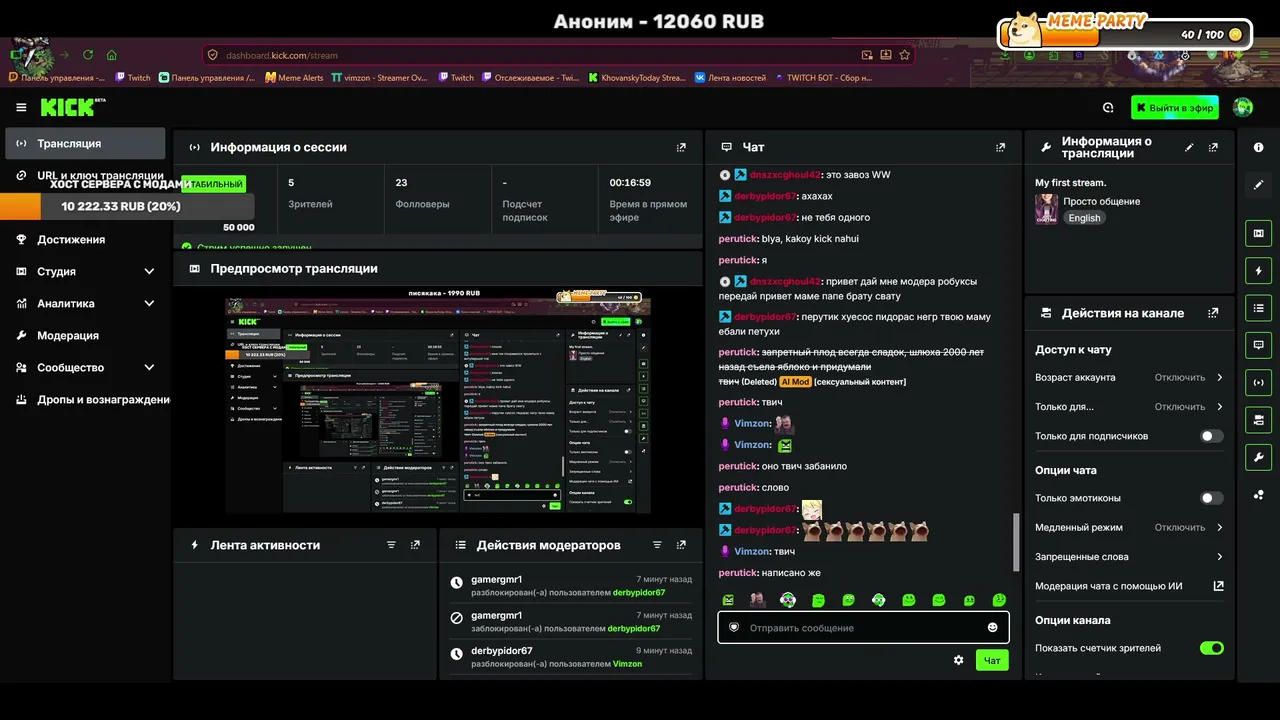Open Достижения in the left sidebar
1280x720 pixels.
click(x=85, y=239)
